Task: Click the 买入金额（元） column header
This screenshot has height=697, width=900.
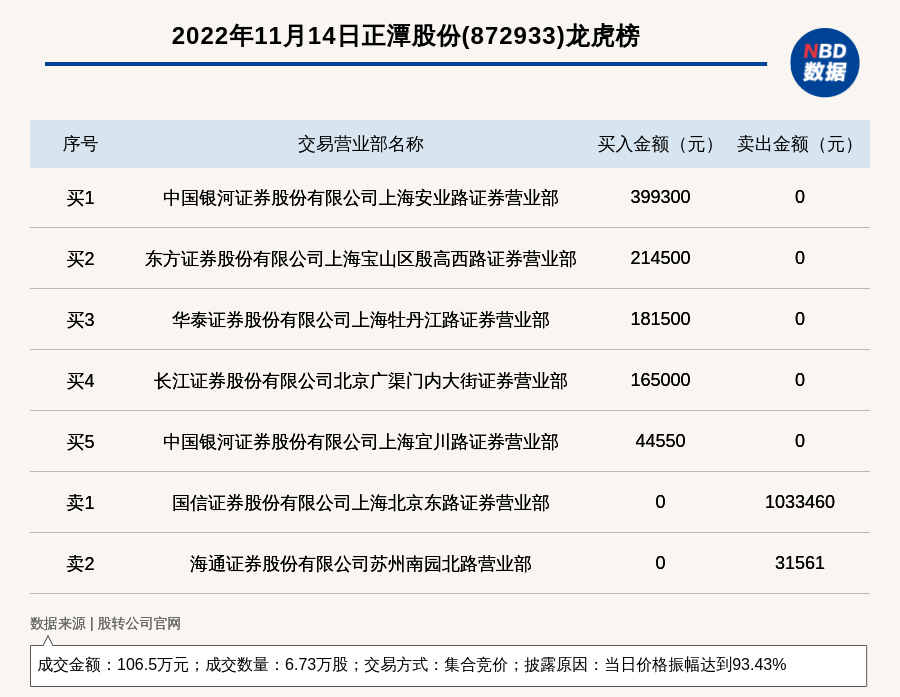Action: 660,144
